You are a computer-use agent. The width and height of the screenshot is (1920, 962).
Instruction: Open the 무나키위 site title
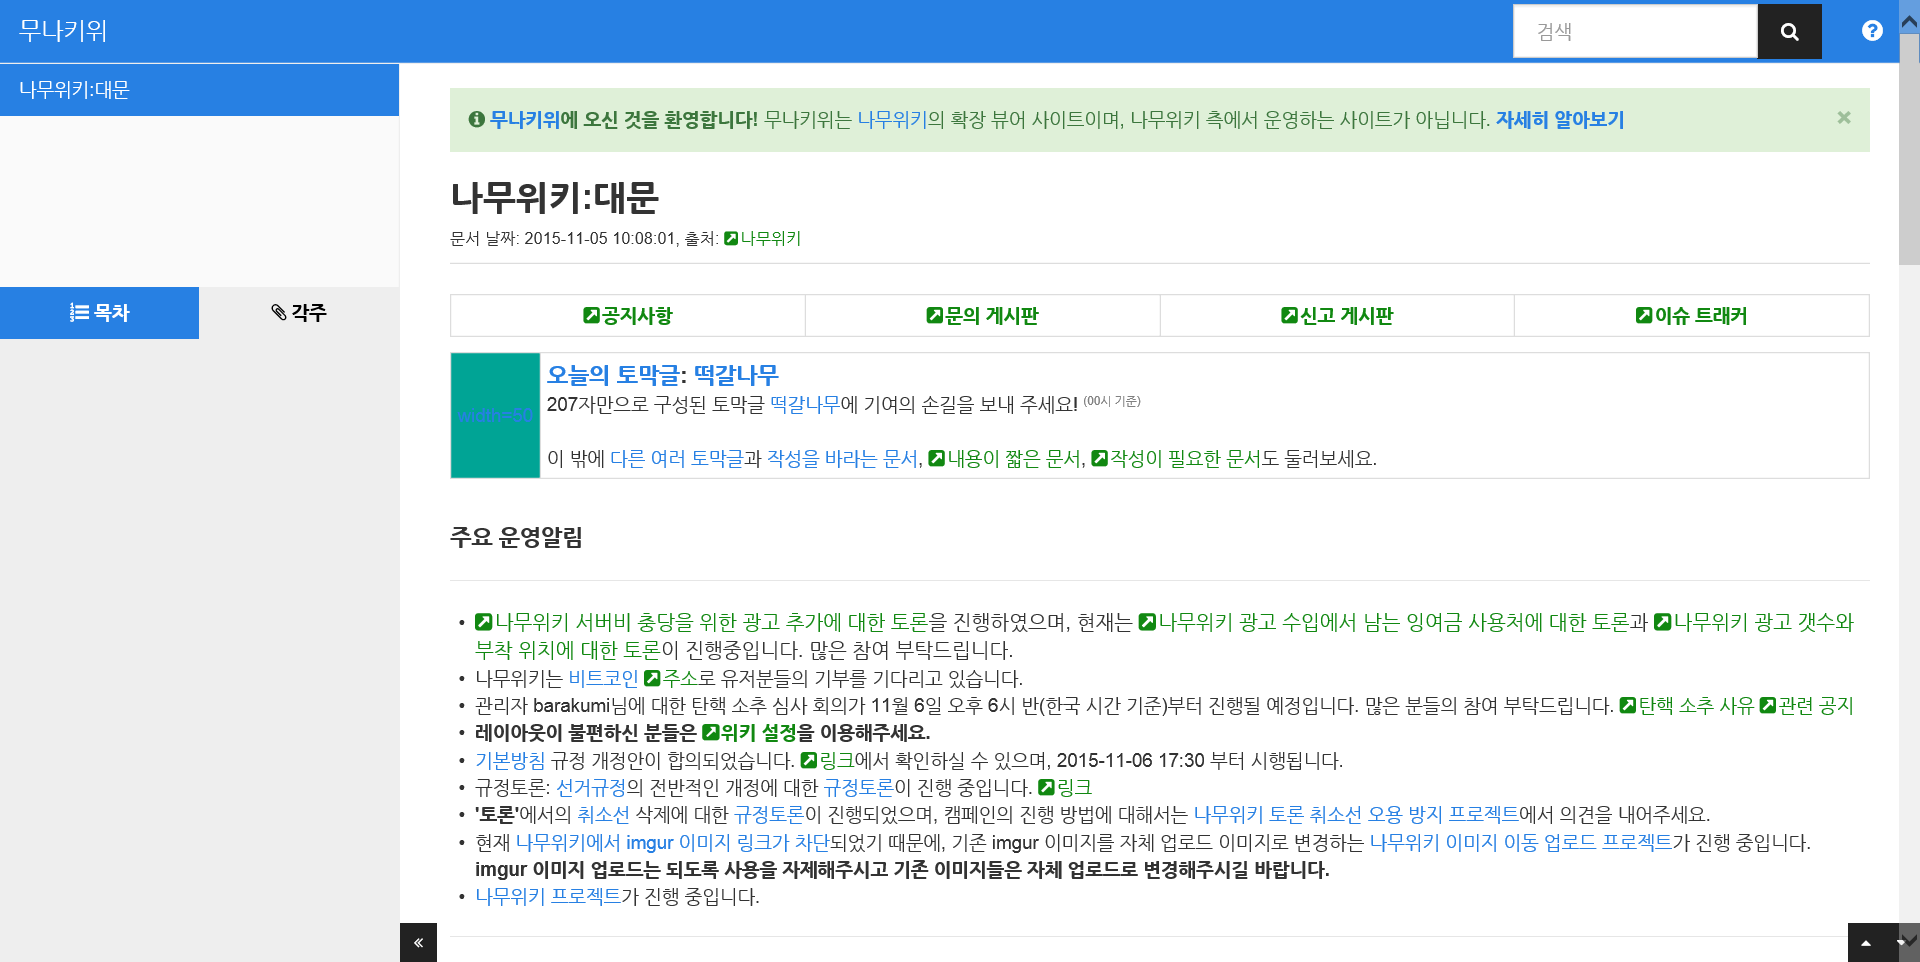tap(63, 31)
